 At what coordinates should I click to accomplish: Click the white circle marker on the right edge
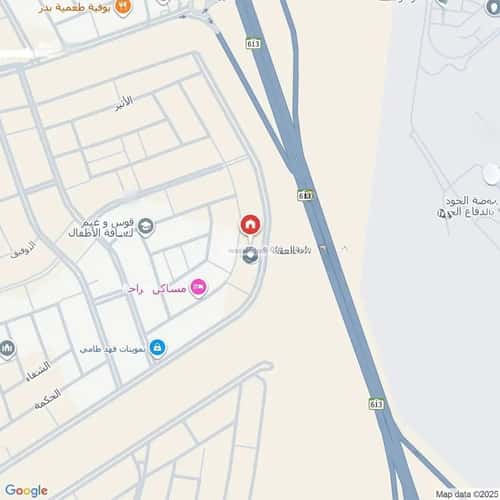coord(492,174)
